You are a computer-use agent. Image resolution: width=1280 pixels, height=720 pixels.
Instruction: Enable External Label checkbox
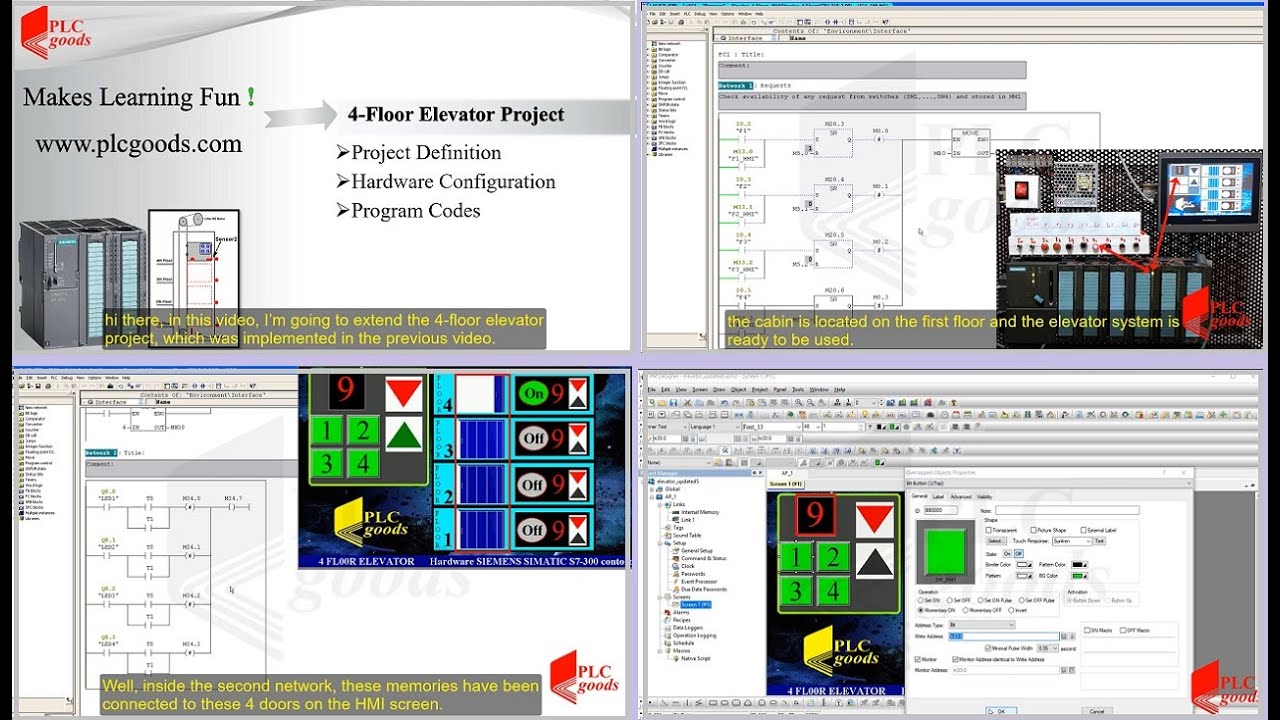point(1083,530)
